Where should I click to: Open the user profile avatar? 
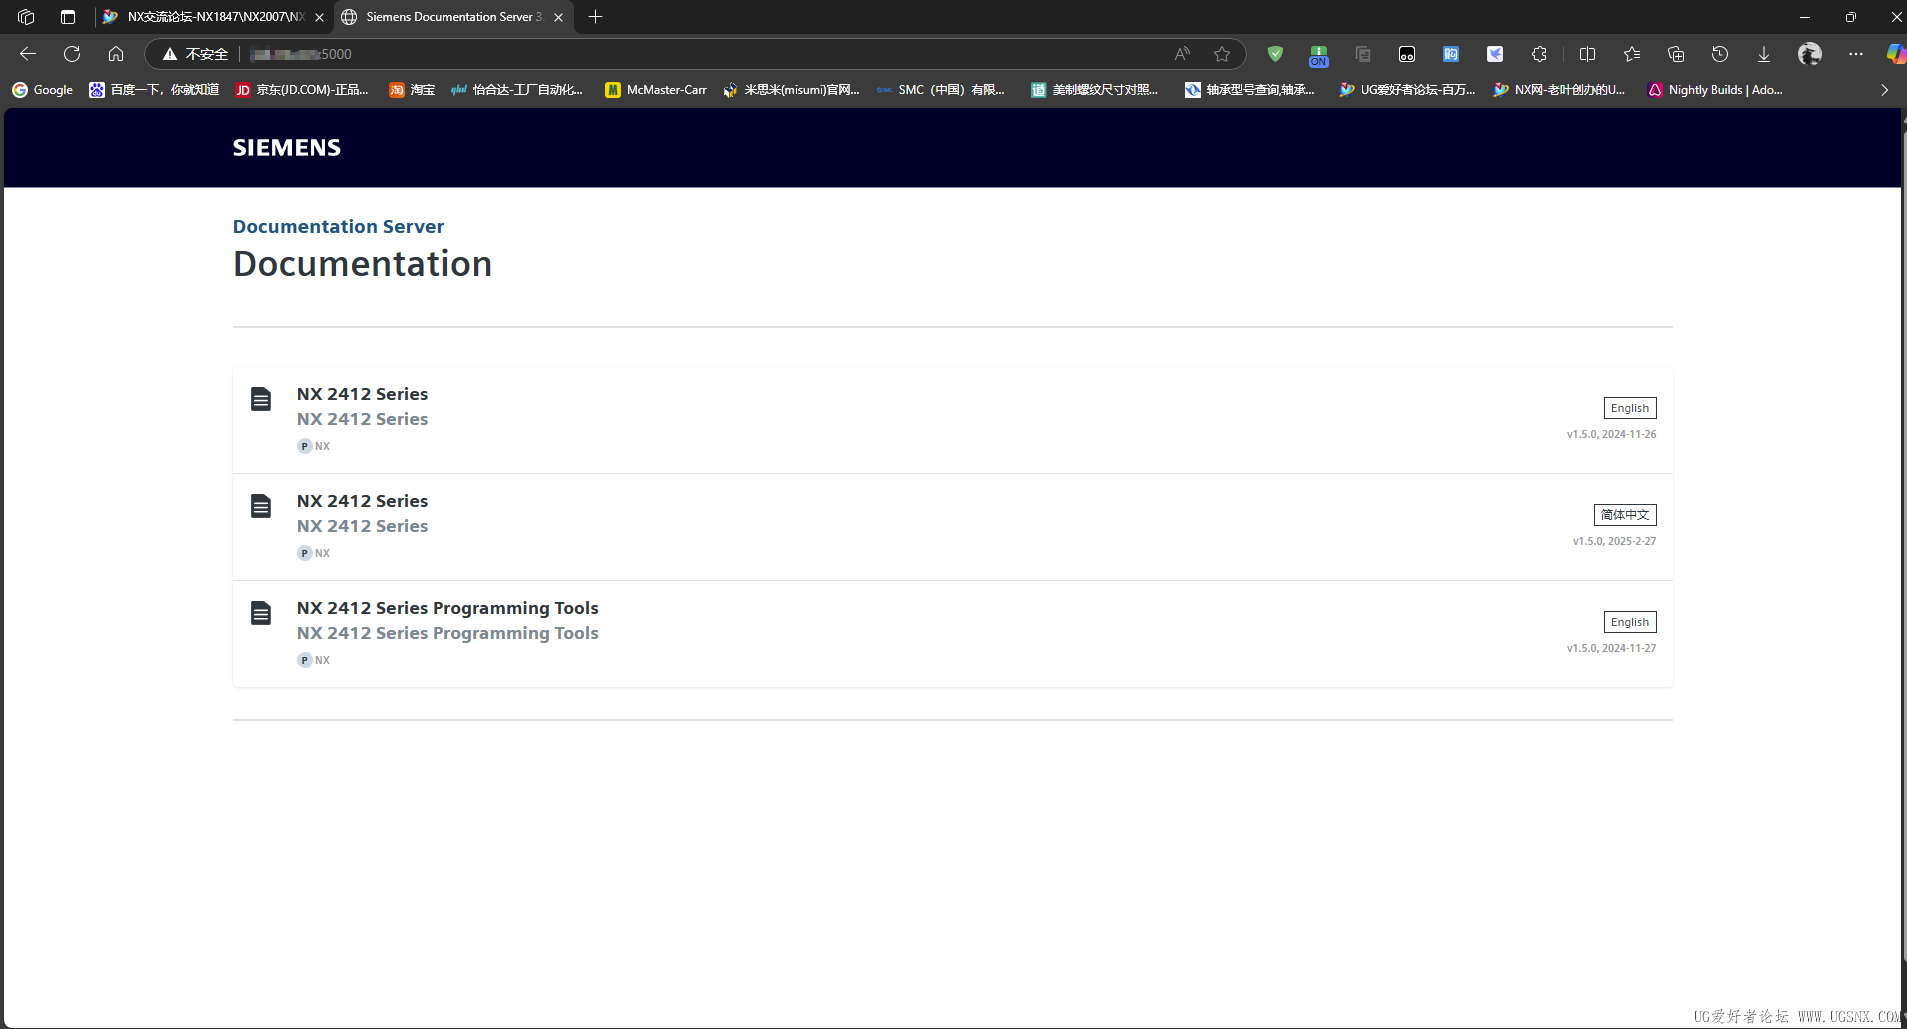click(x=1810, y=54)
